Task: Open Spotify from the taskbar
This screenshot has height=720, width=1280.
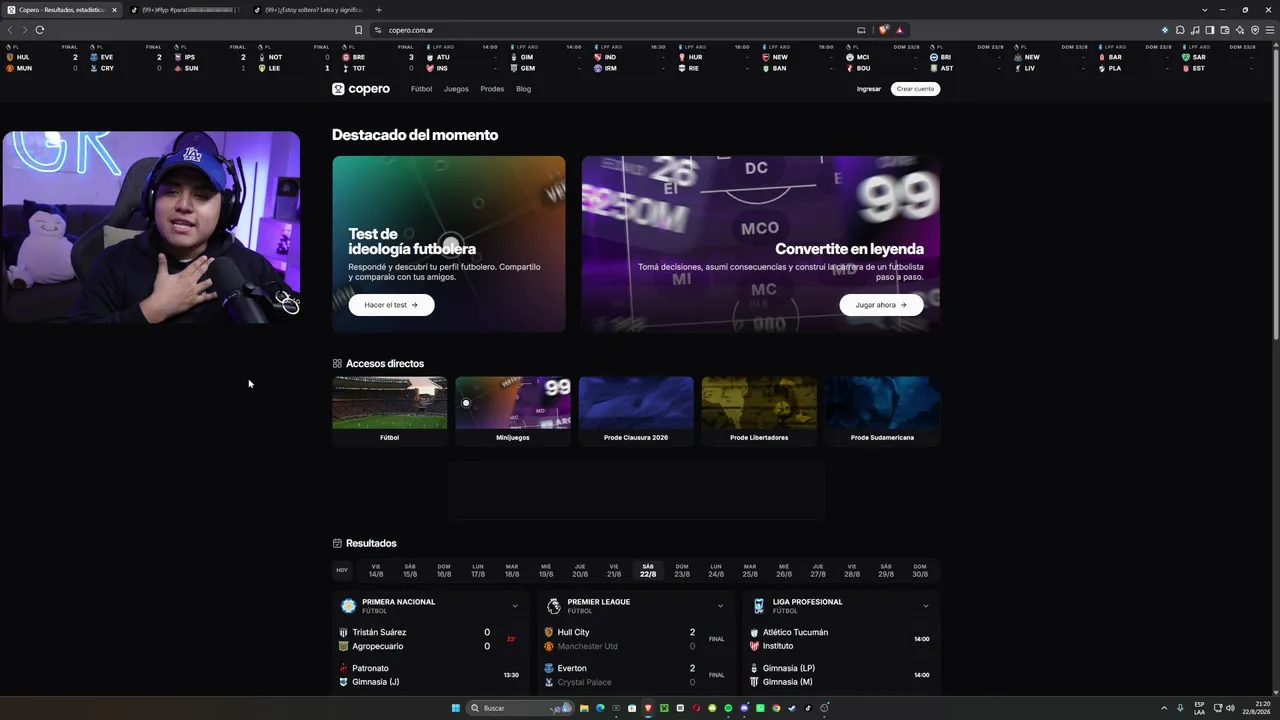Action: (x=728, y=708)
